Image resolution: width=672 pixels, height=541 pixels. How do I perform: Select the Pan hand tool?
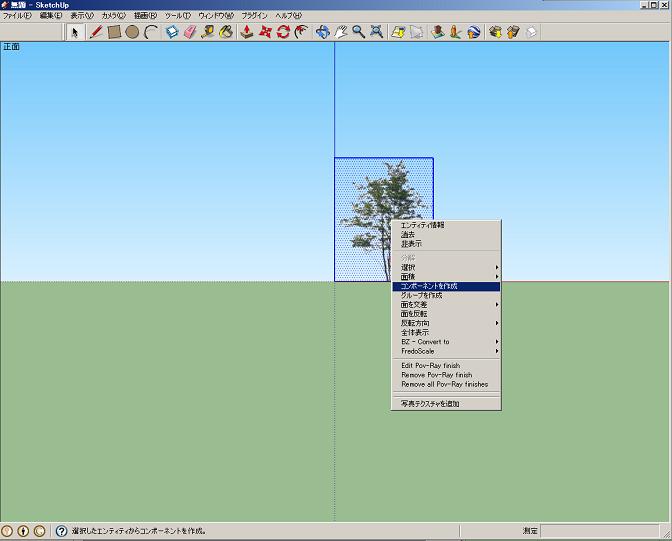340,32
